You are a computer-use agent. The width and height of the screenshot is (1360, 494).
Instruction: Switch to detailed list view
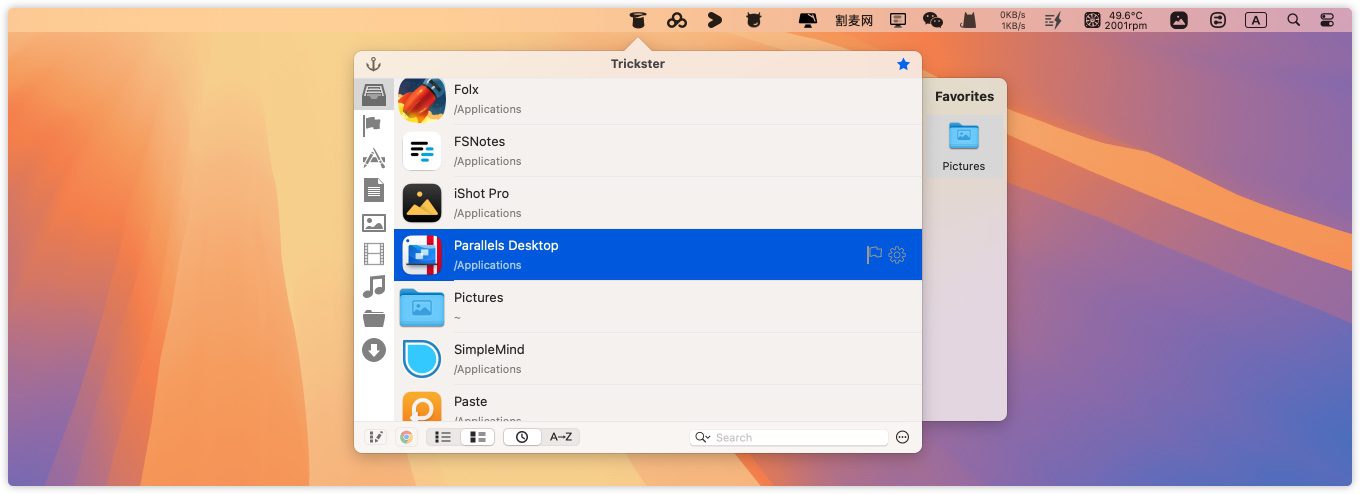point(478,437)
